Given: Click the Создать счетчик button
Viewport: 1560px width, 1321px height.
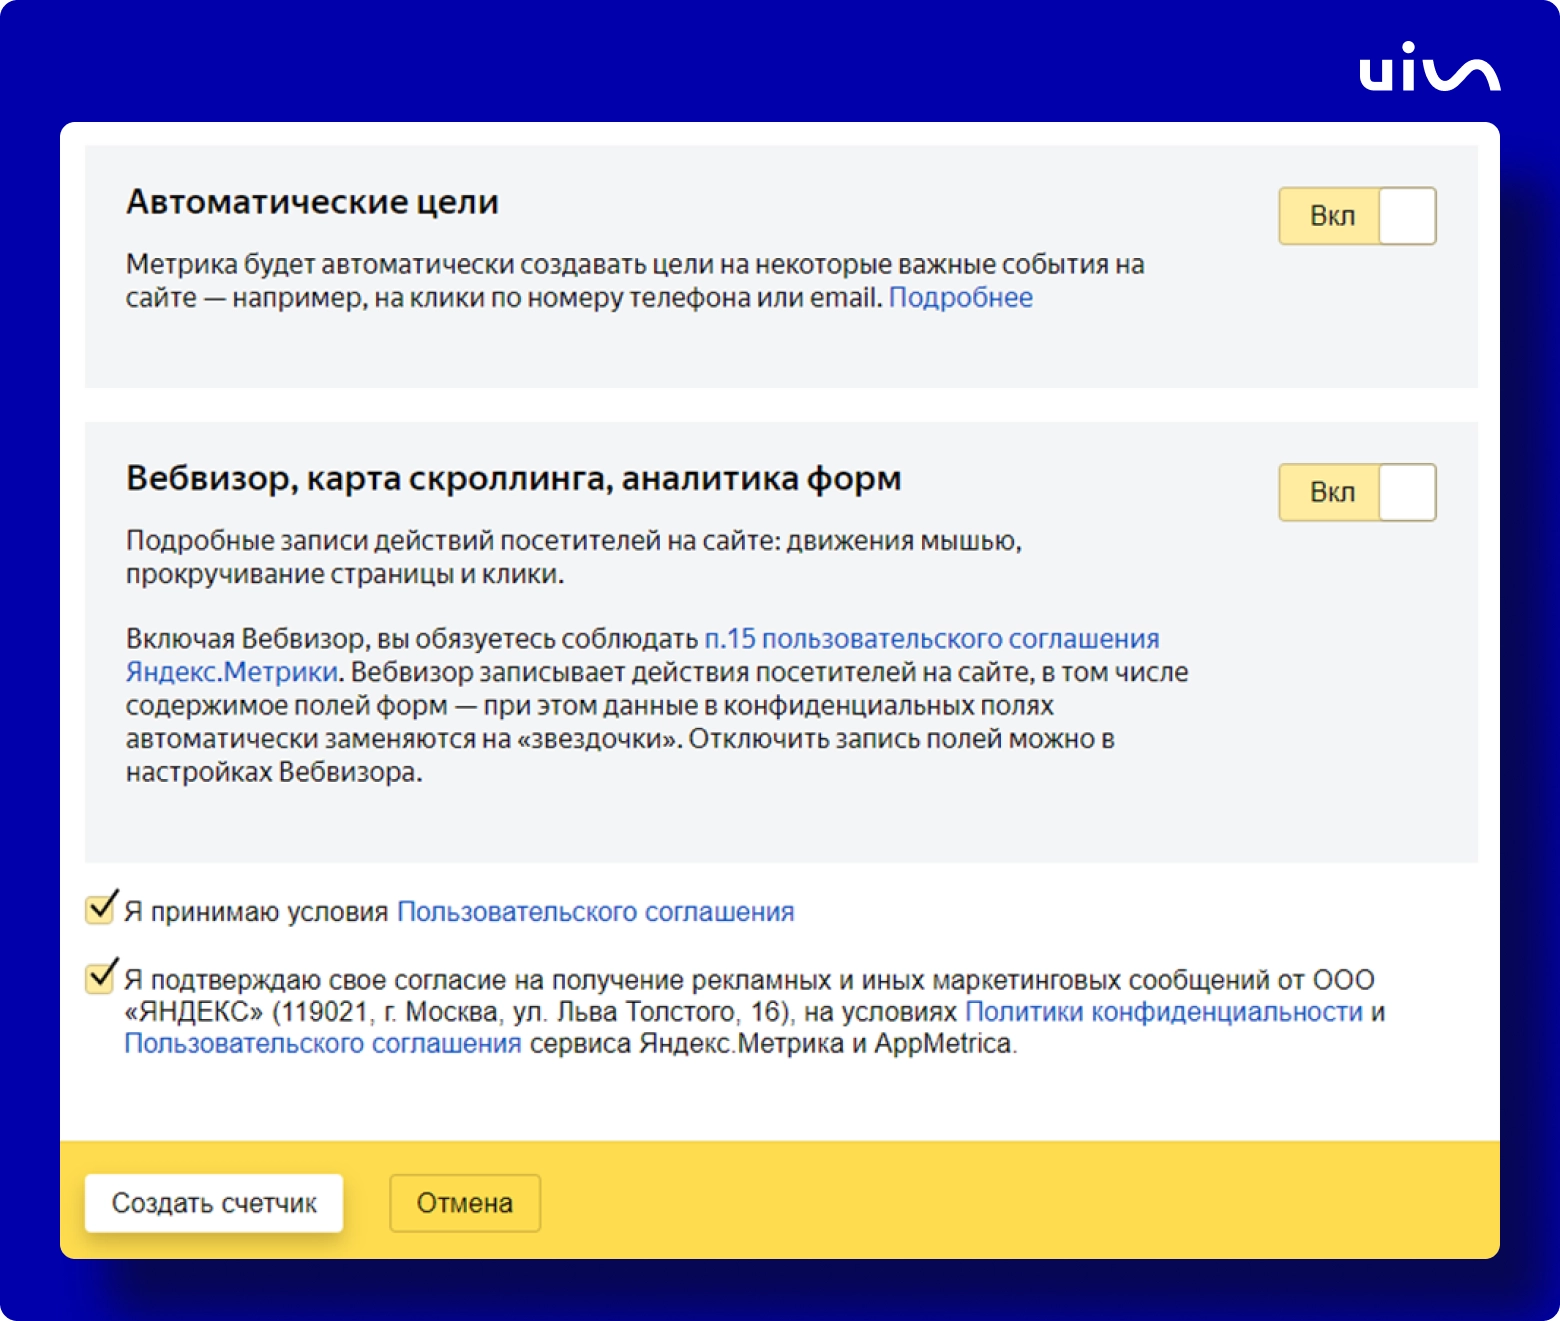Looking at the screenshot, I should 214,1203.
